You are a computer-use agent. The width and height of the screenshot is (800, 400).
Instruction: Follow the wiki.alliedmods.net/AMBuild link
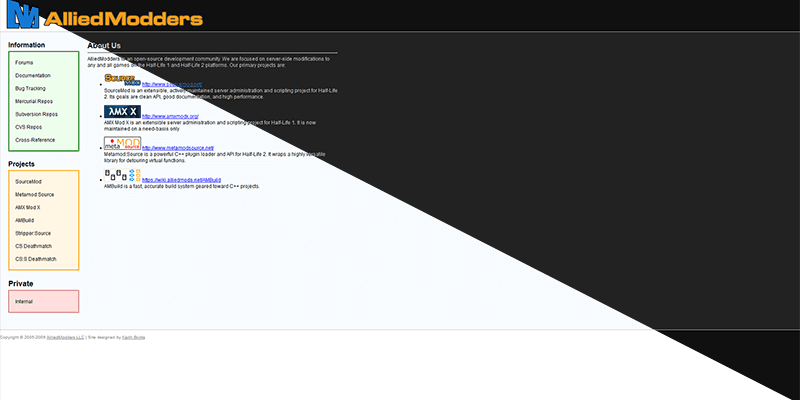pos(182,180)
